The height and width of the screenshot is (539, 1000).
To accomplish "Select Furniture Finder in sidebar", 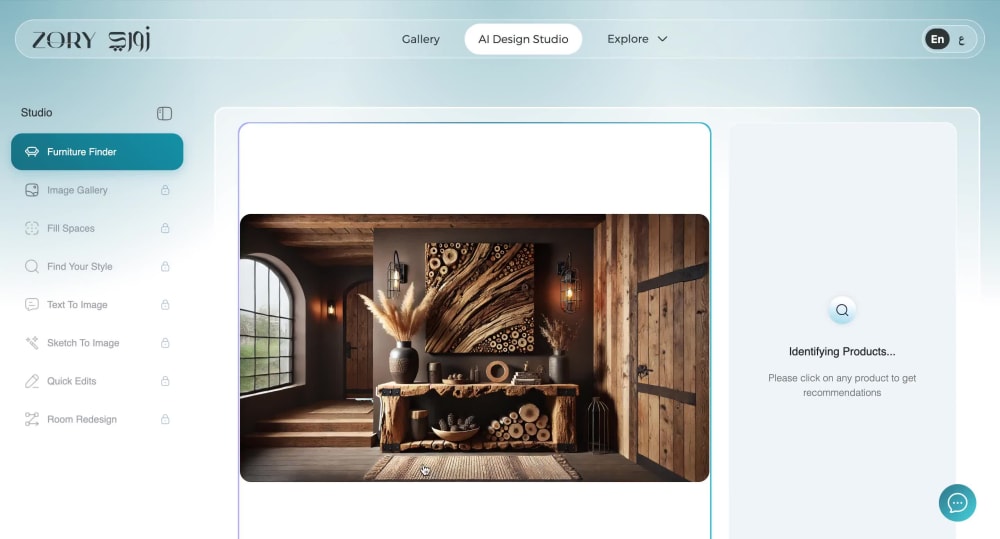I will (97, 152).
